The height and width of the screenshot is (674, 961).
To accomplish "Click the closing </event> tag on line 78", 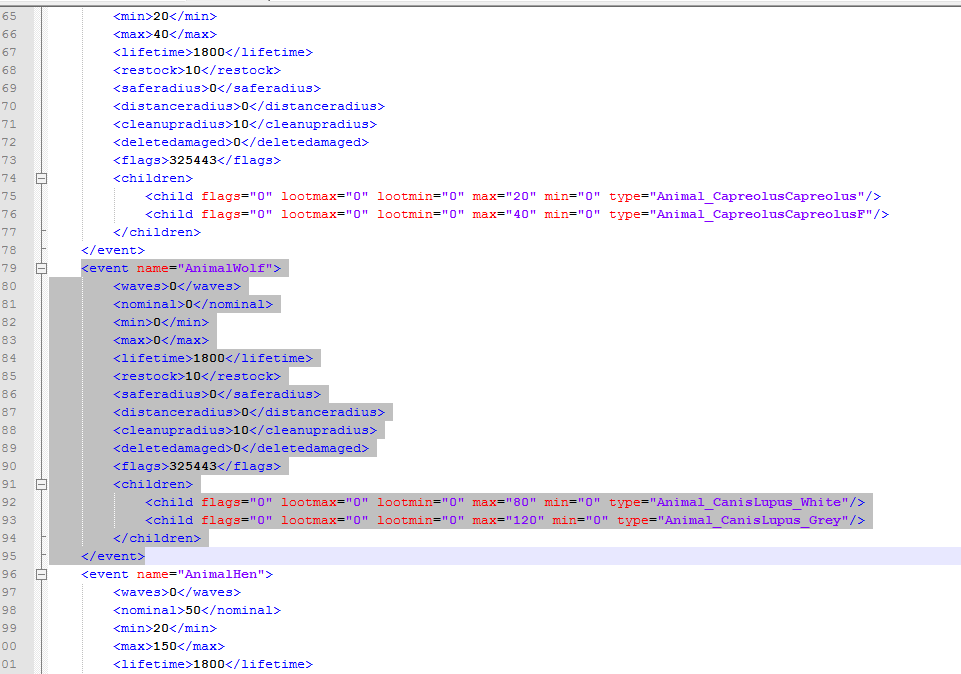I will (x=113, y=251).
